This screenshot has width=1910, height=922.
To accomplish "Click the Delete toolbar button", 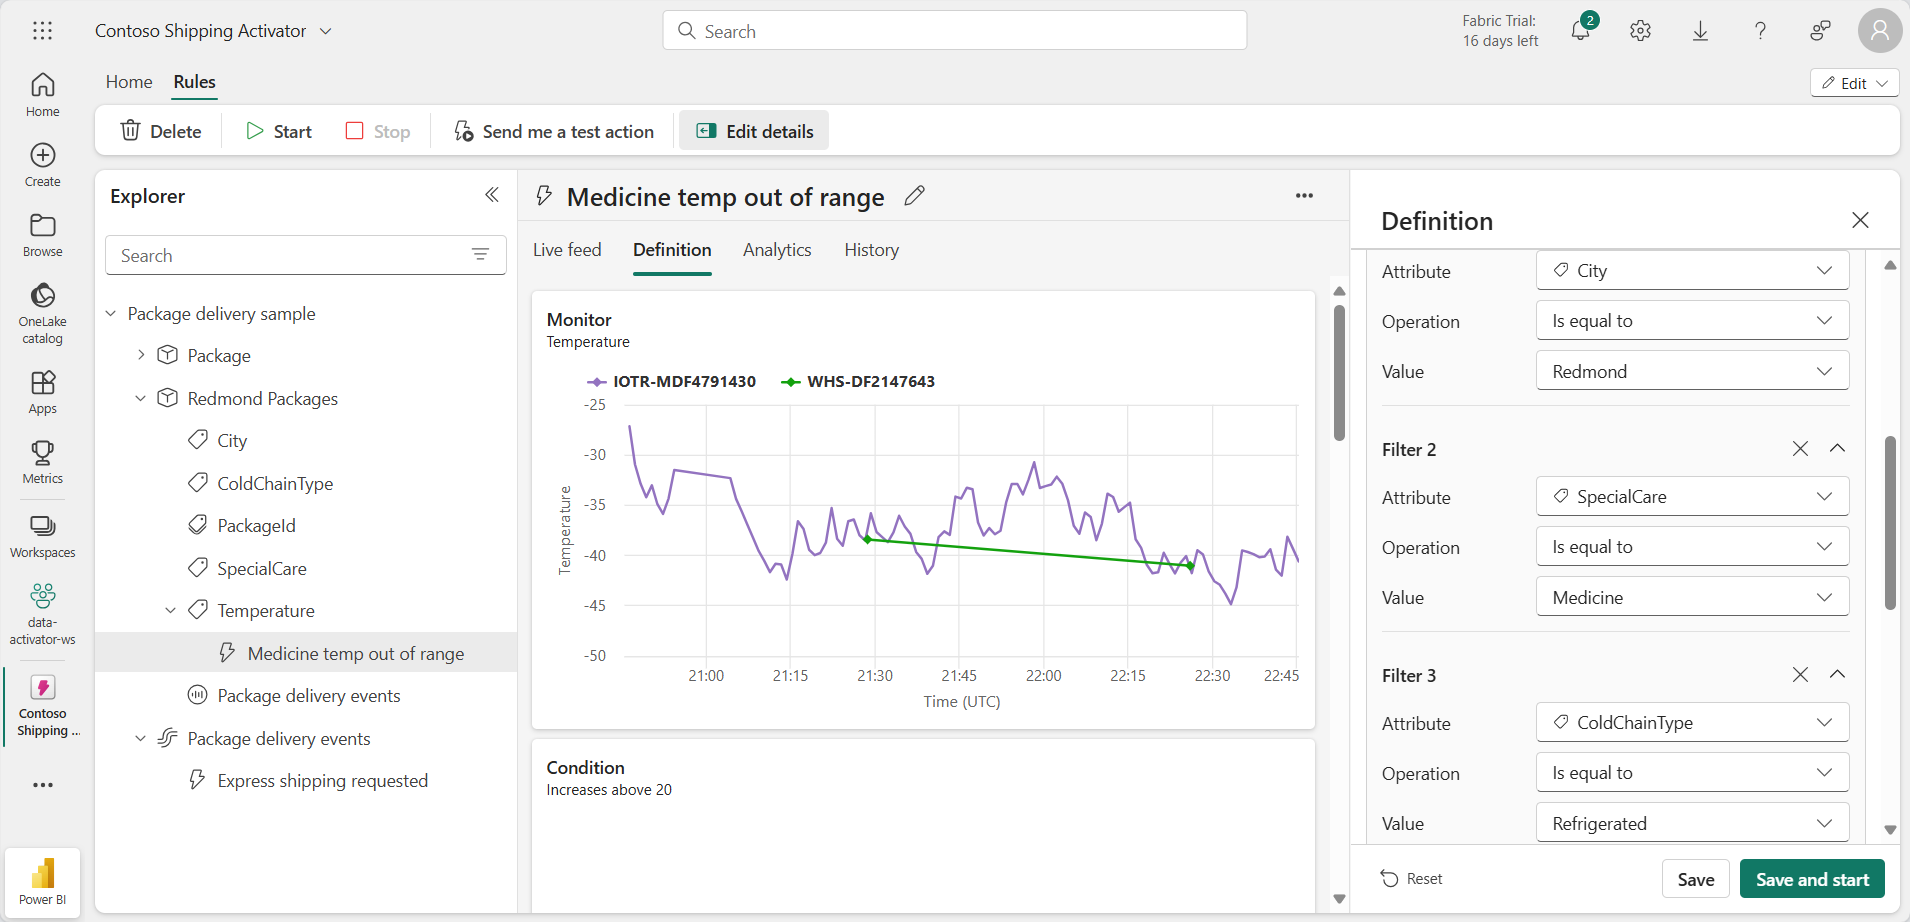I will click(161, 131).
